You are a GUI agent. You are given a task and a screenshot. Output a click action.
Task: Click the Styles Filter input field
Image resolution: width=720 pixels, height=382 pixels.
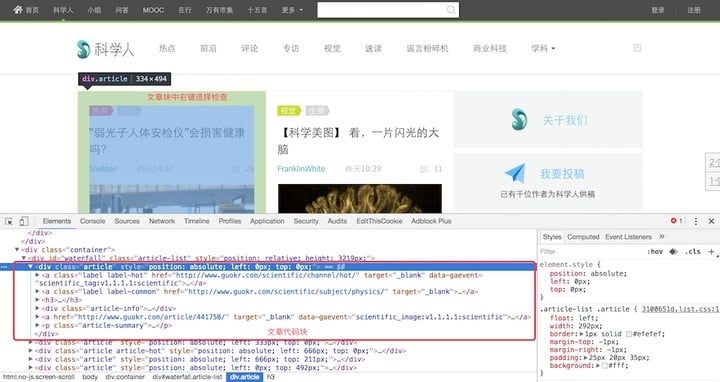tap(590, 251)
